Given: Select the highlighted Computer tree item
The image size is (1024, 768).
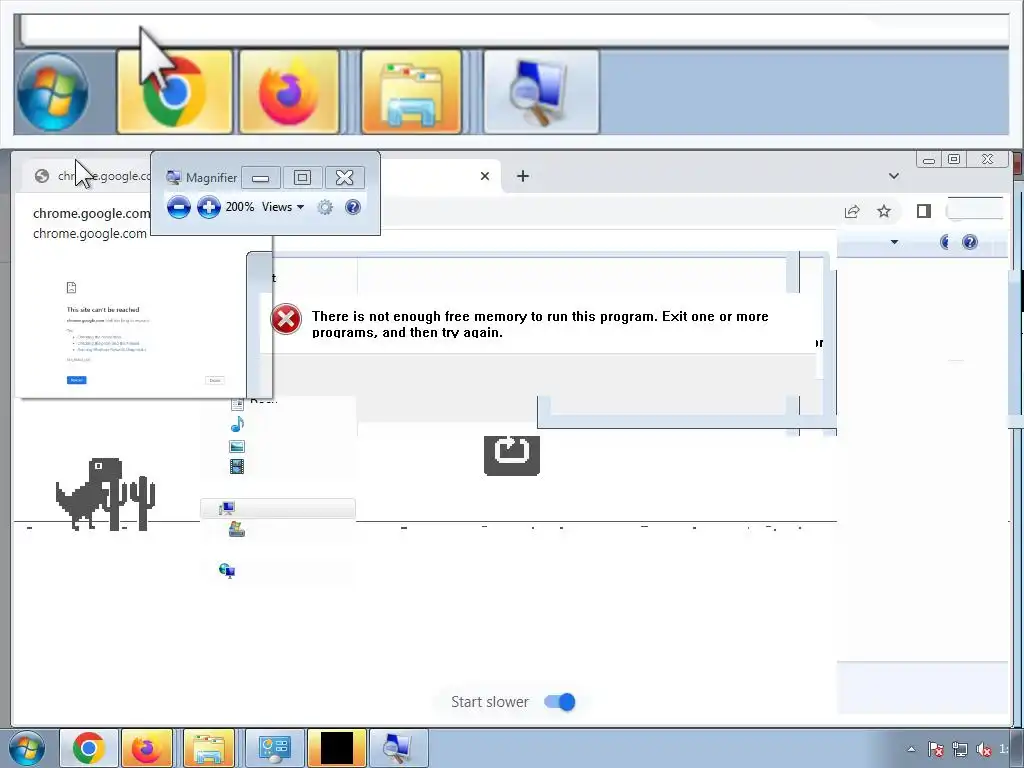Looking at the screenshot, I should (x=278, y=508).
